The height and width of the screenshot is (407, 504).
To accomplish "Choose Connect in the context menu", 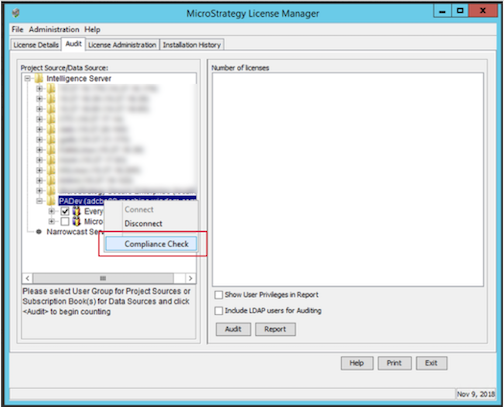I will click(x=139, y=210).
